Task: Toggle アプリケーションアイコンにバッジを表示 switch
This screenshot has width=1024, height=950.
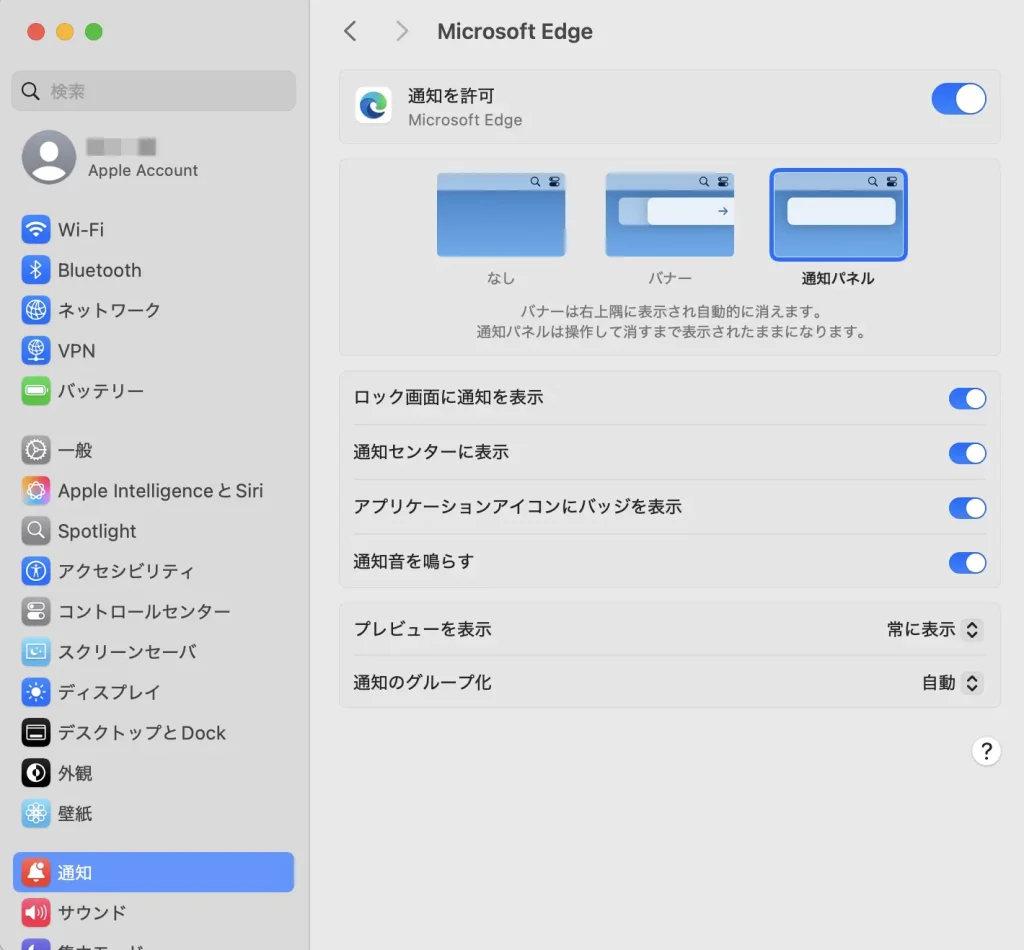Action: point(967,508)
